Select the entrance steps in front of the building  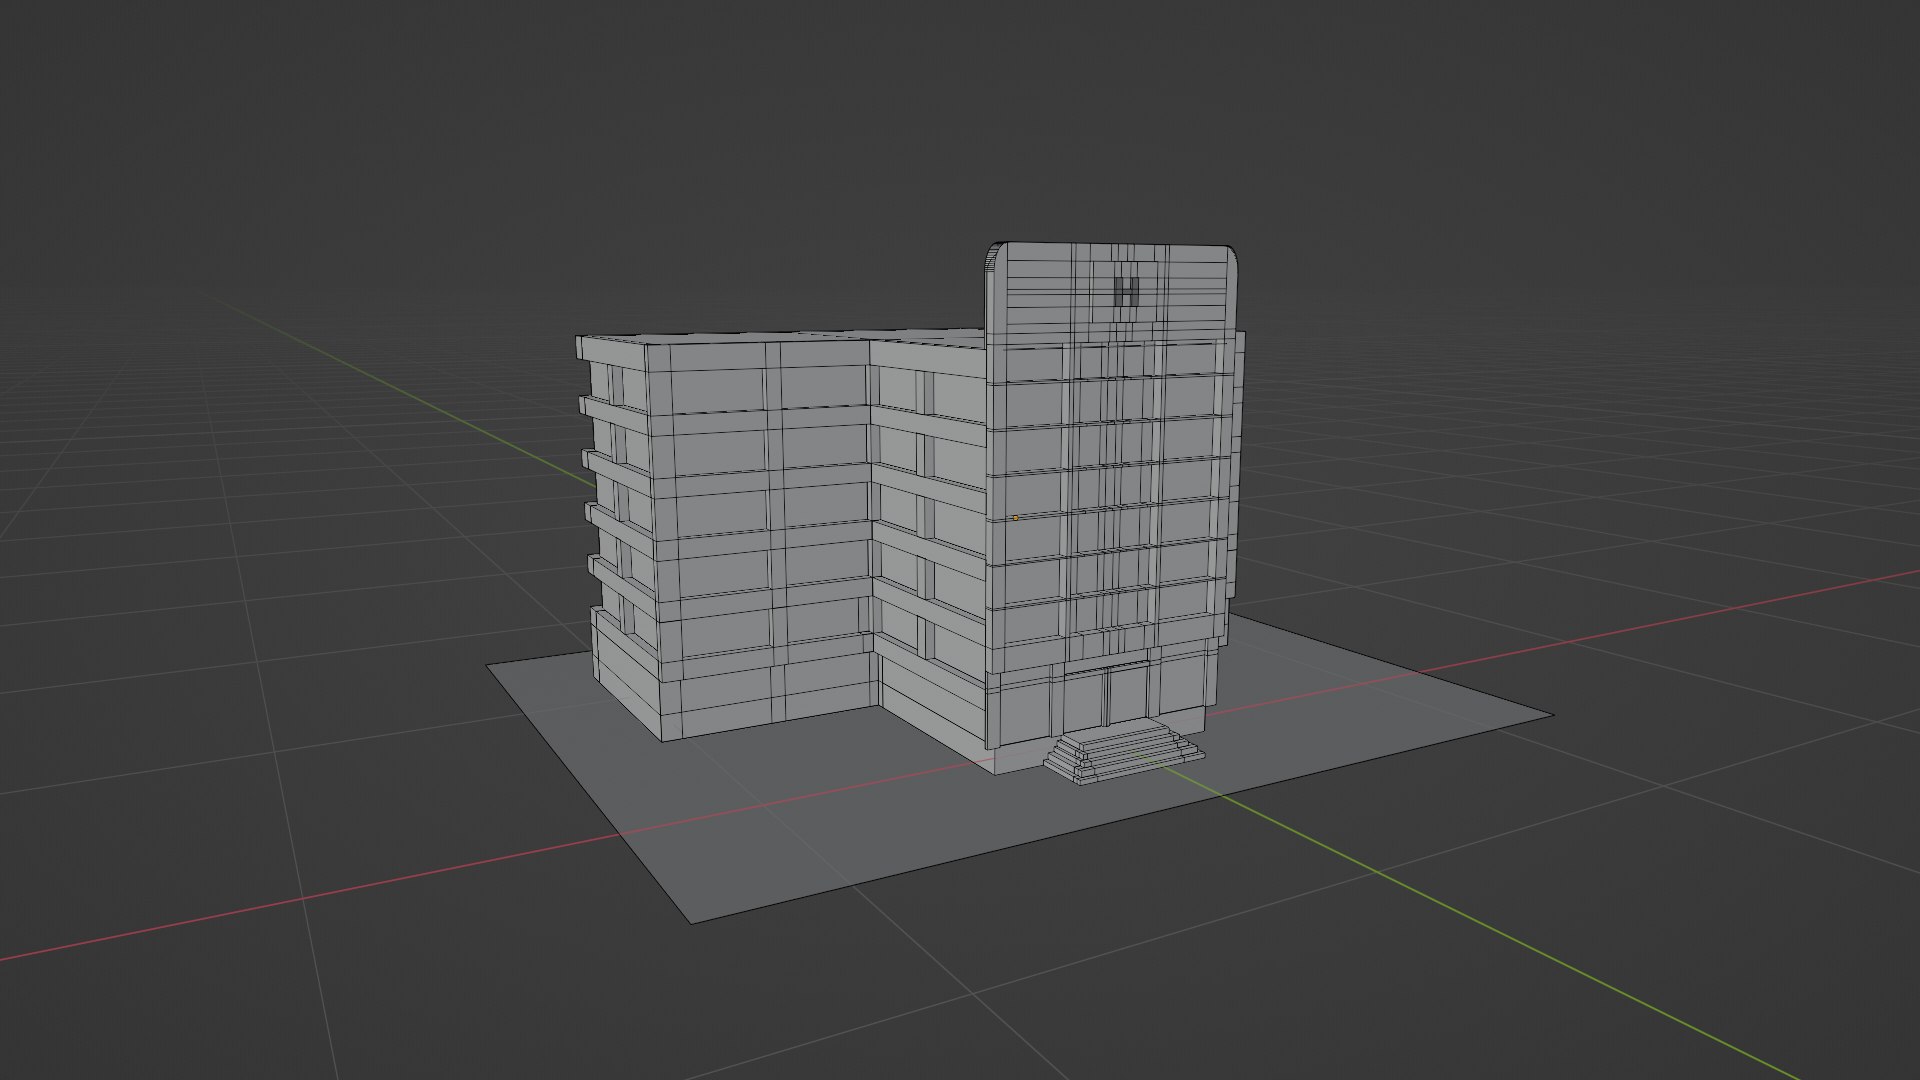[1122, 752]
